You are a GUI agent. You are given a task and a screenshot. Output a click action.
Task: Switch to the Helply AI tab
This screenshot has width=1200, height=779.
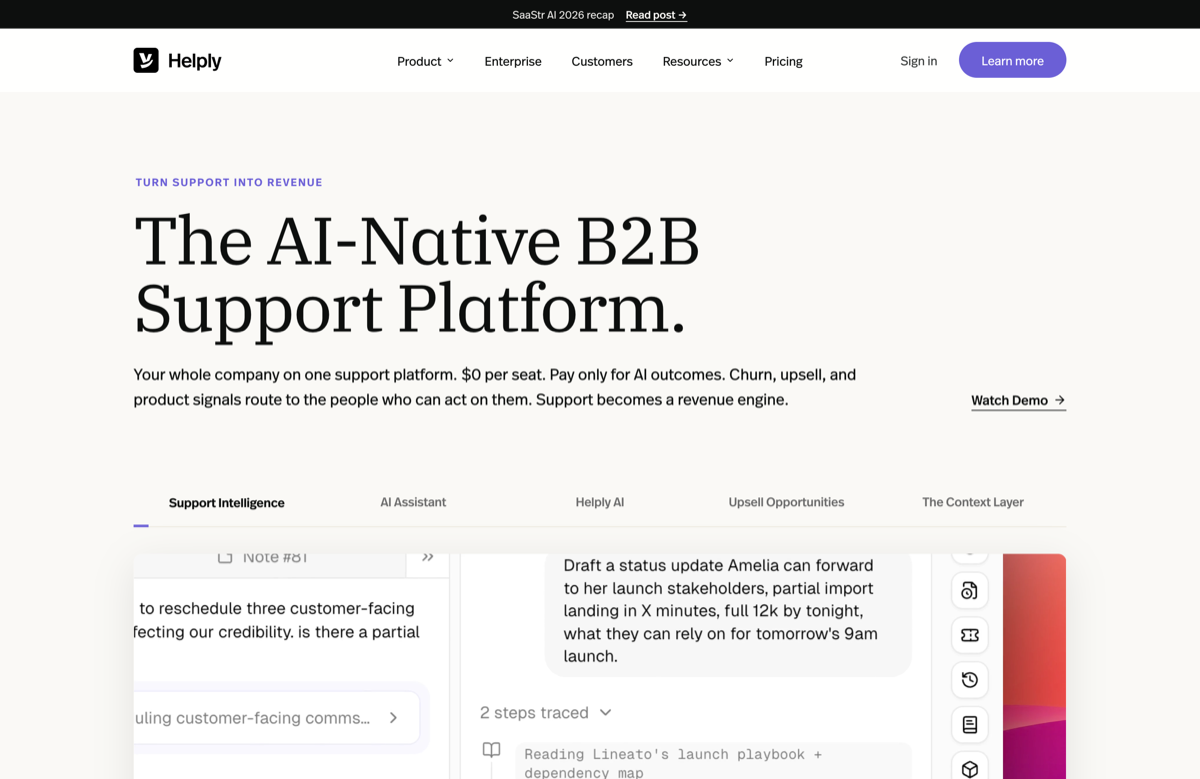[600, 502]
